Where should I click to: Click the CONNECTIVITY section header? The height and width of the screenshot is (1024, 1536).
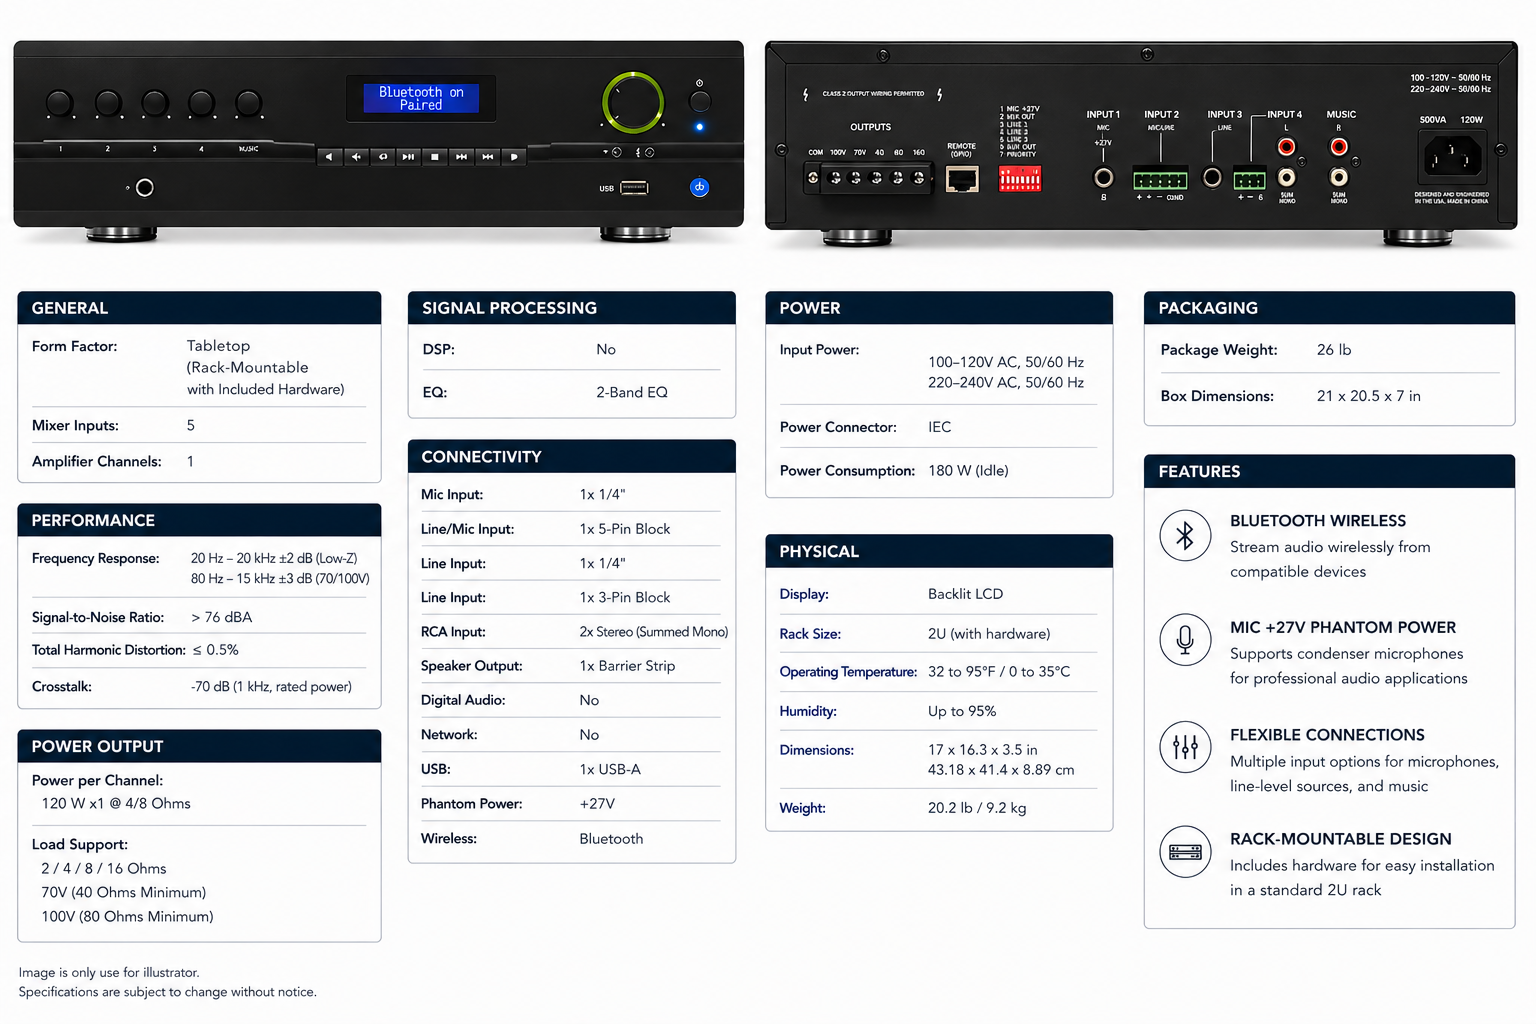(x=572, y=456)
